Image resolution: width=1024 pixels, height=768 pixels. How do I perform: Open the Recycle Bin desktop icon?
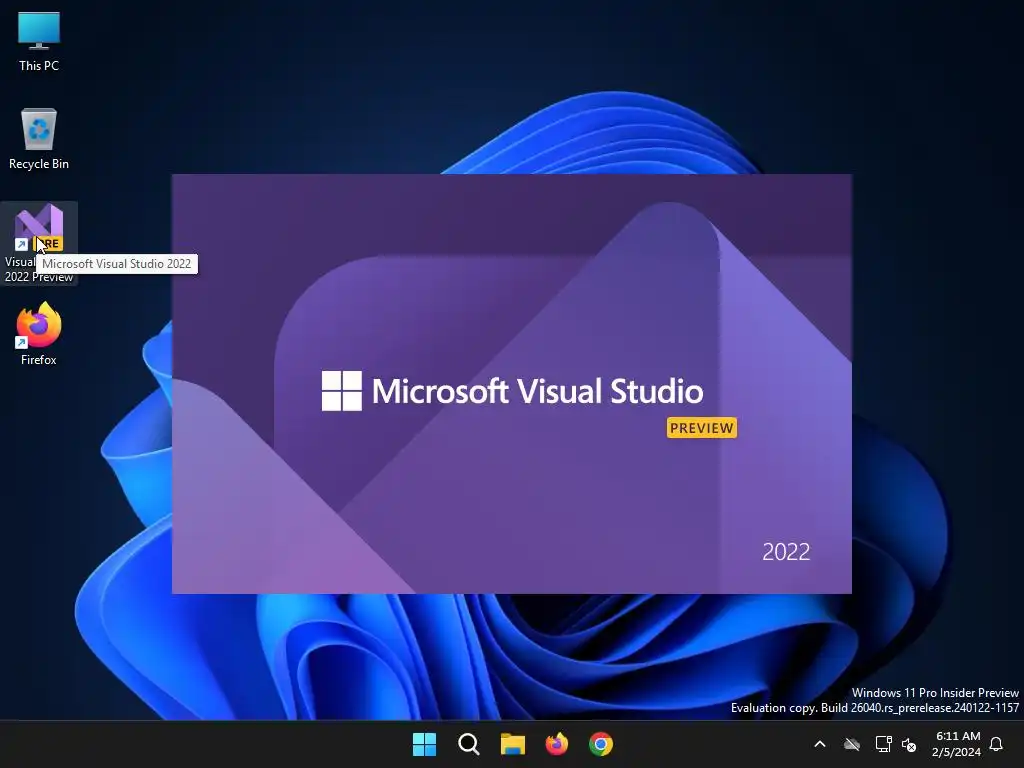pos(39,138)
